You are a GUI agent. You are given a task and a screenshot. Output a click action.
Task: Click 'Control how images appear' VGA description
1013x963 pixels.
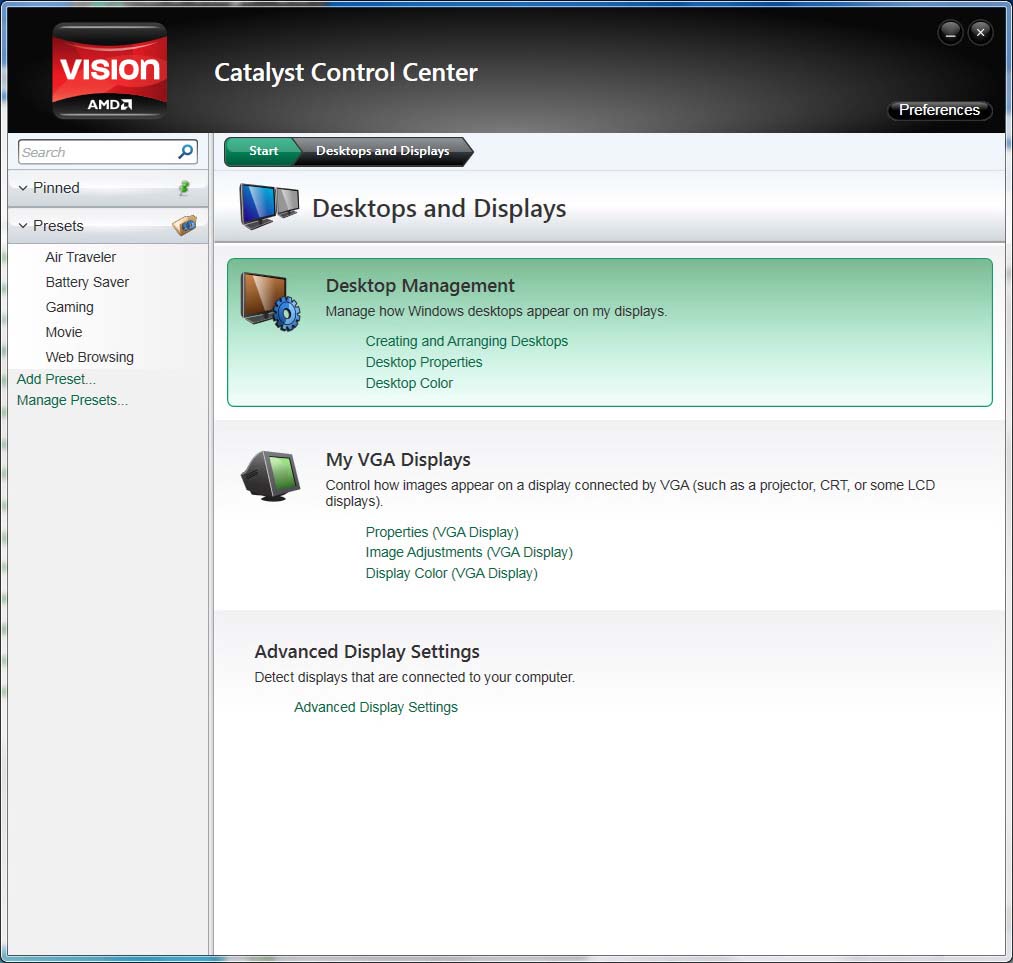630,493
